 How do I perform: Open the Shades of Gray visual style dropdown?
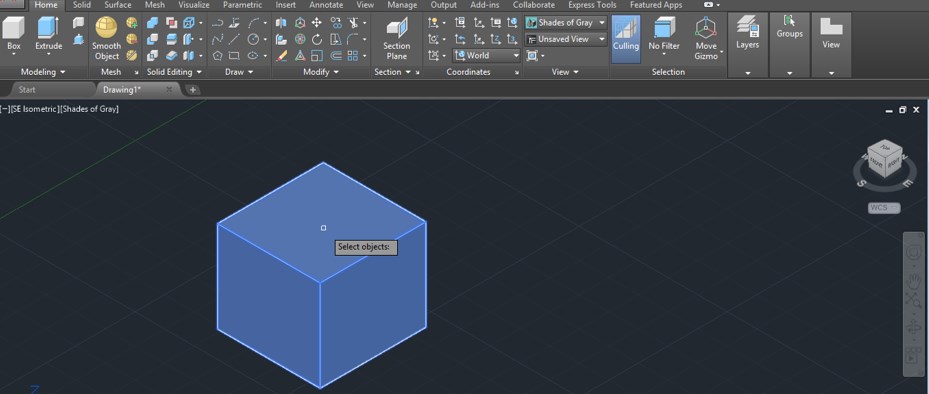click(x=566, y=23)
